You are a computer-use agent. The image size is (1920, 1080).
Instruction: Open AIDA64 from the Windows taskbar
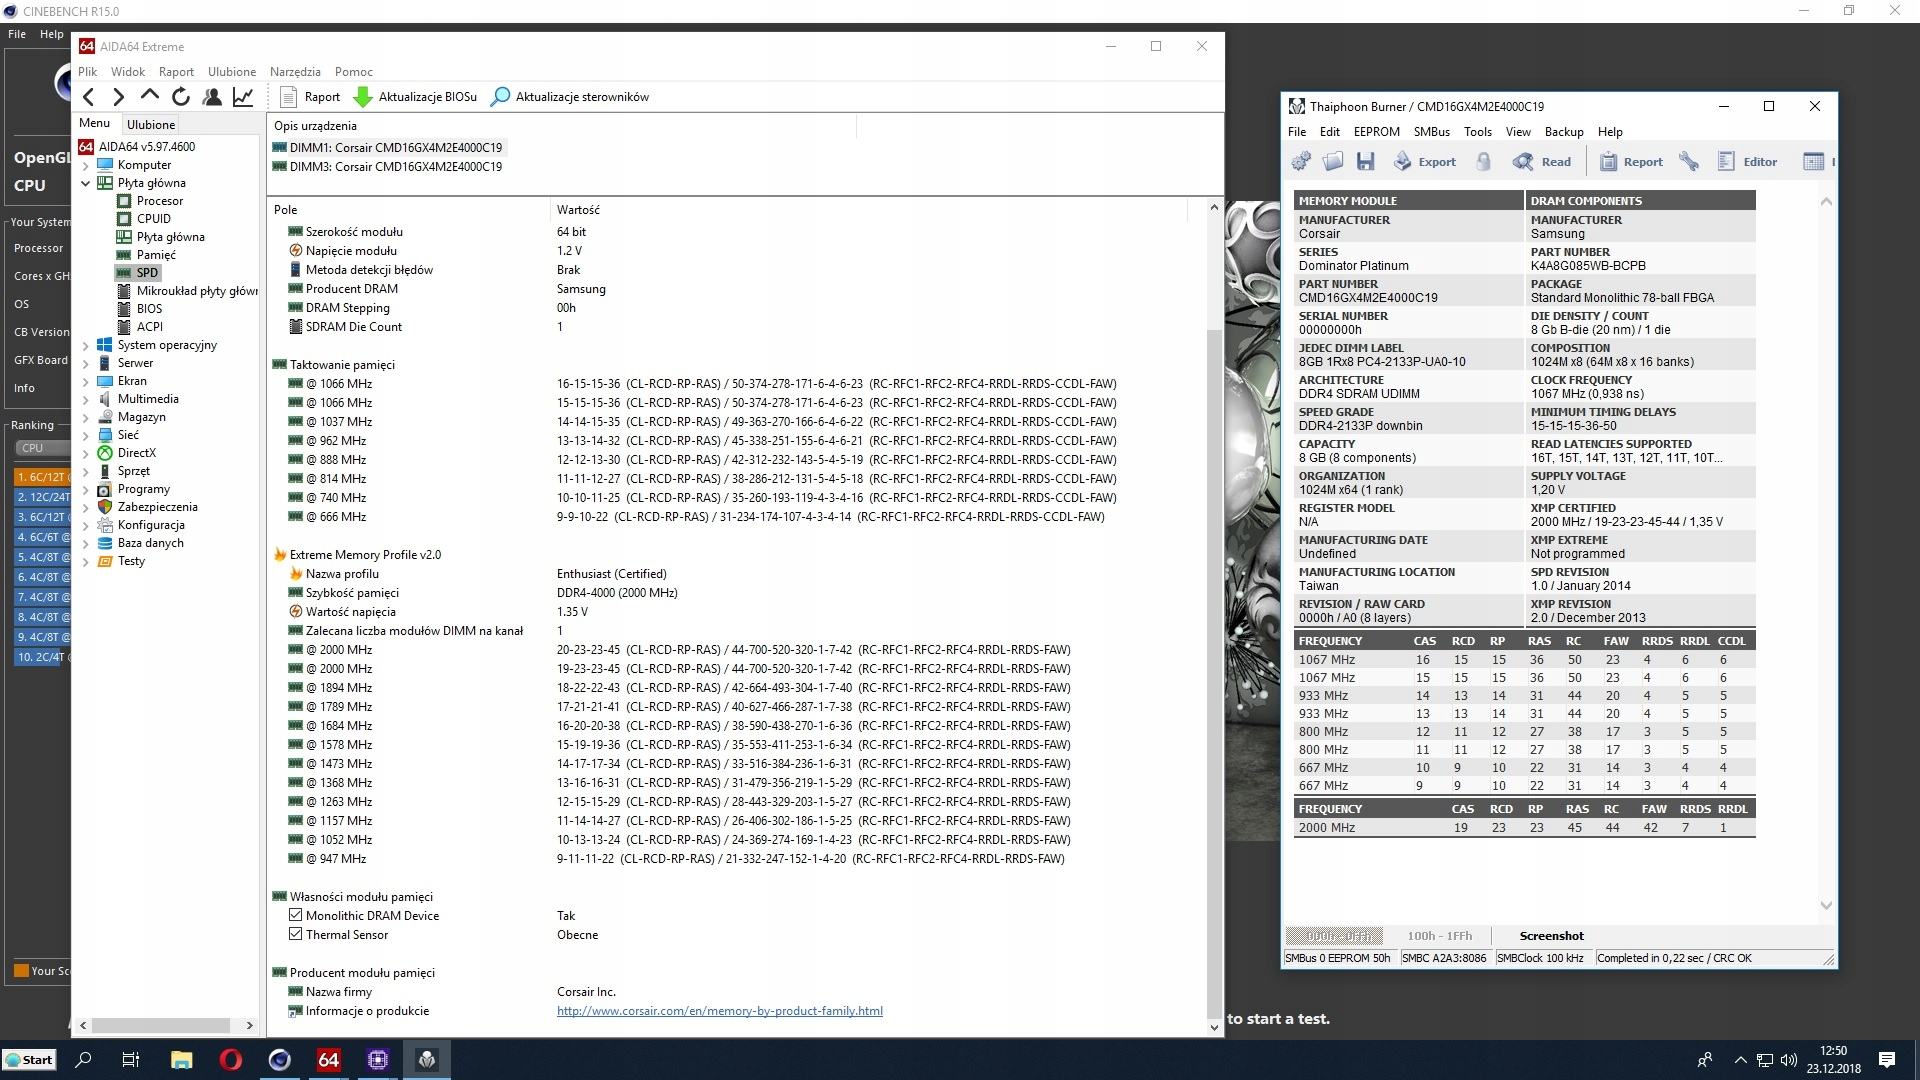(x=328, y=1060)
